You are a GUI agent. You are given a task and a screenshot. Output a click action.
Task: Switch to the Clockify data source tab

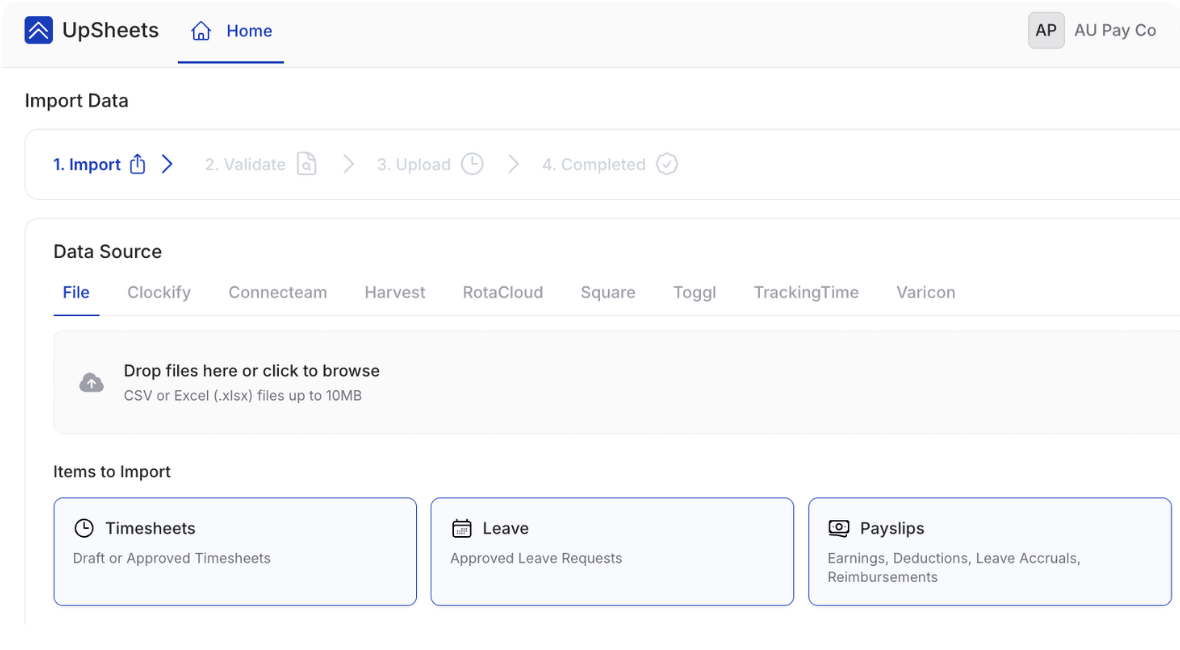pos(159,292)
